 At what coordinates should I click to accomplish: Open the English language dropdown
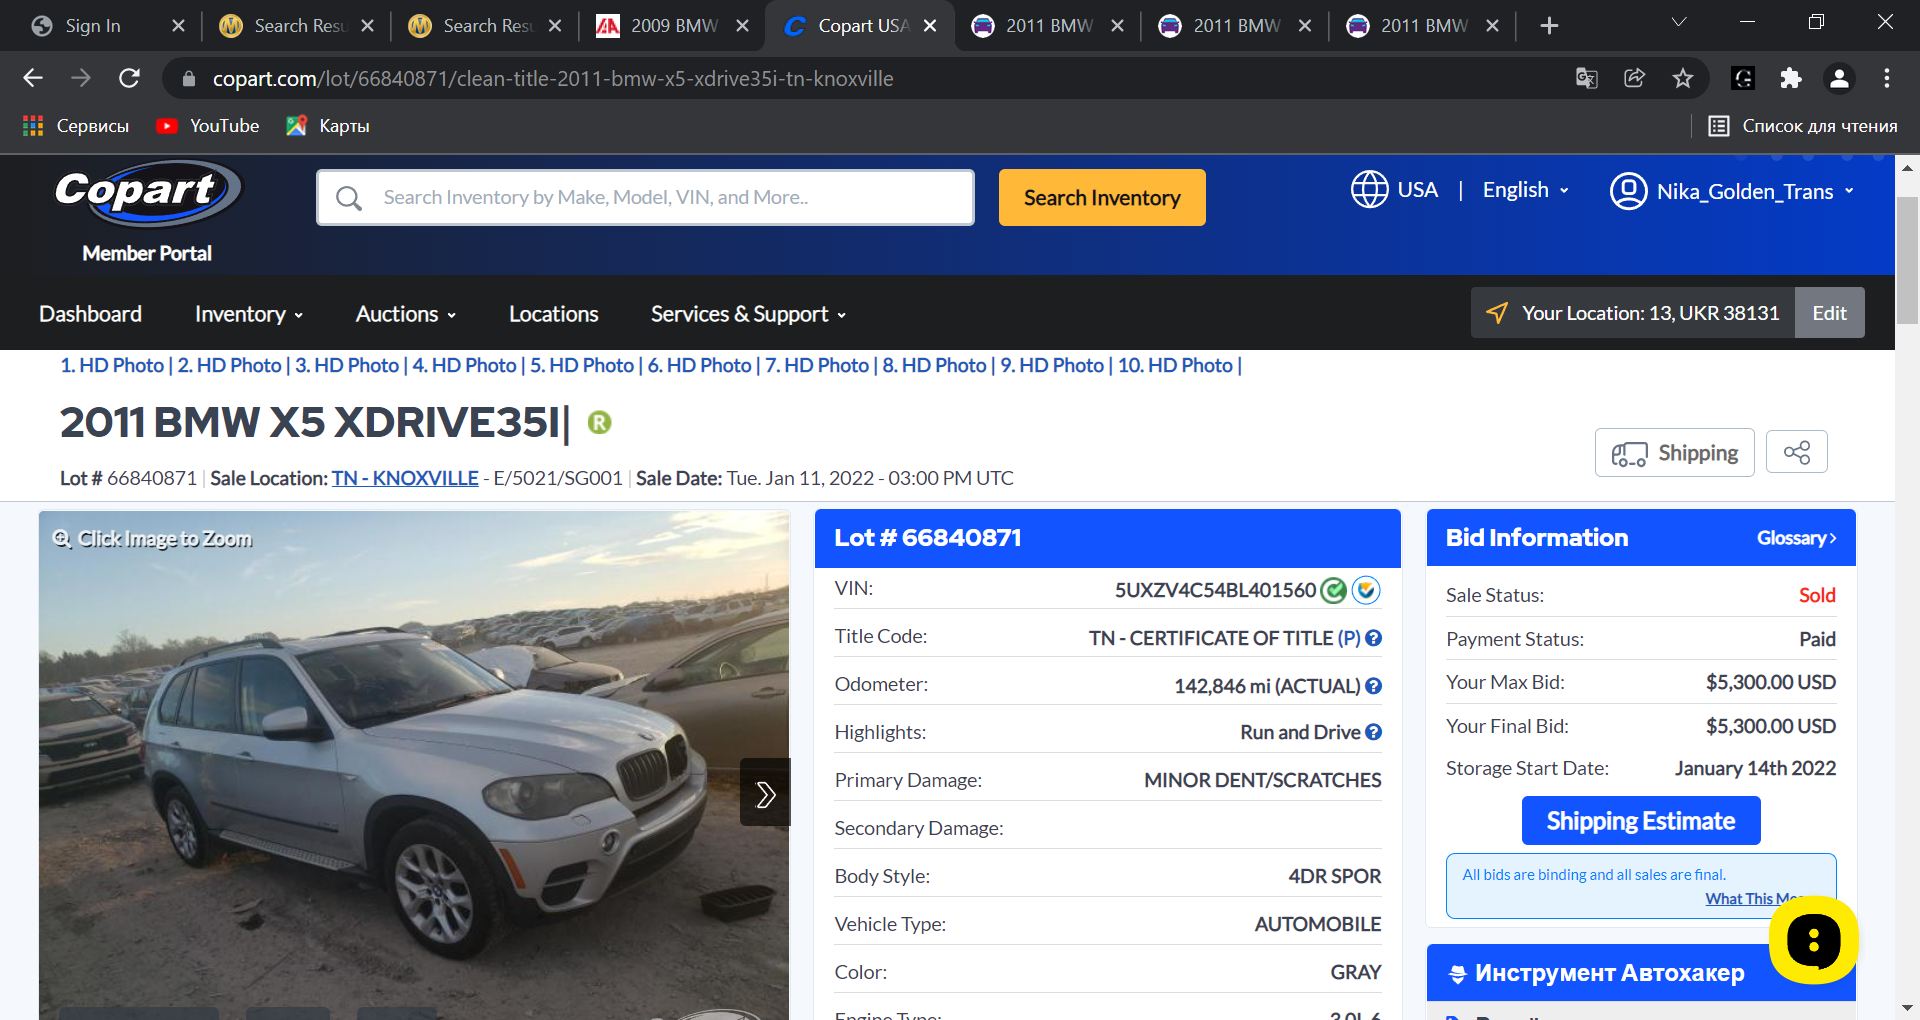1526,190
